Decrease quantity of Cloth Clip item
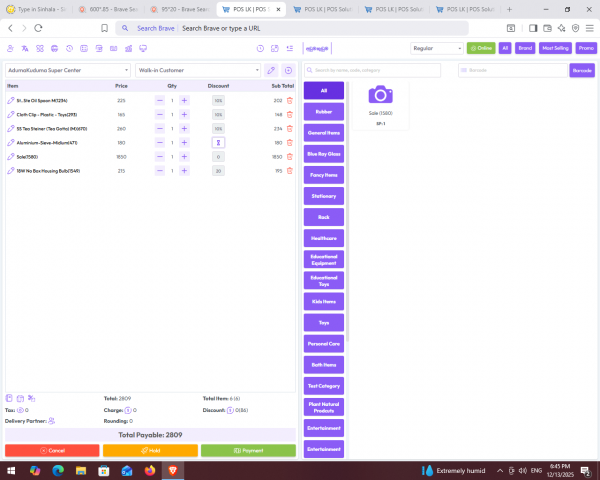 click(160, 114)
